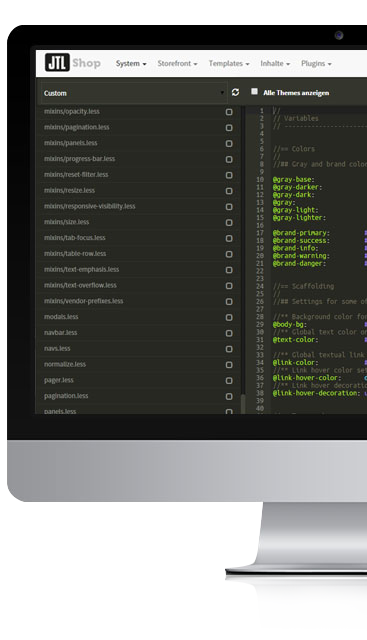
Task: Open file pager.less
Action: [59, 380]
